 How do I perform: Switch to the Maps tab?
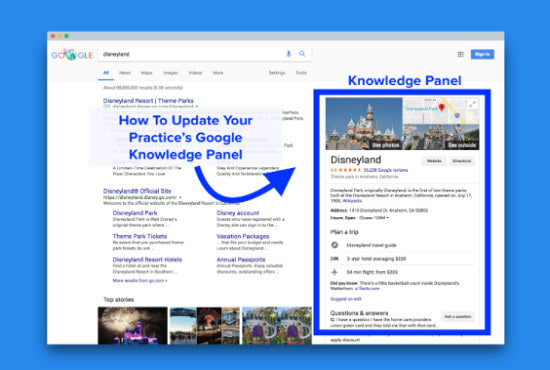[x=147, y=73]
